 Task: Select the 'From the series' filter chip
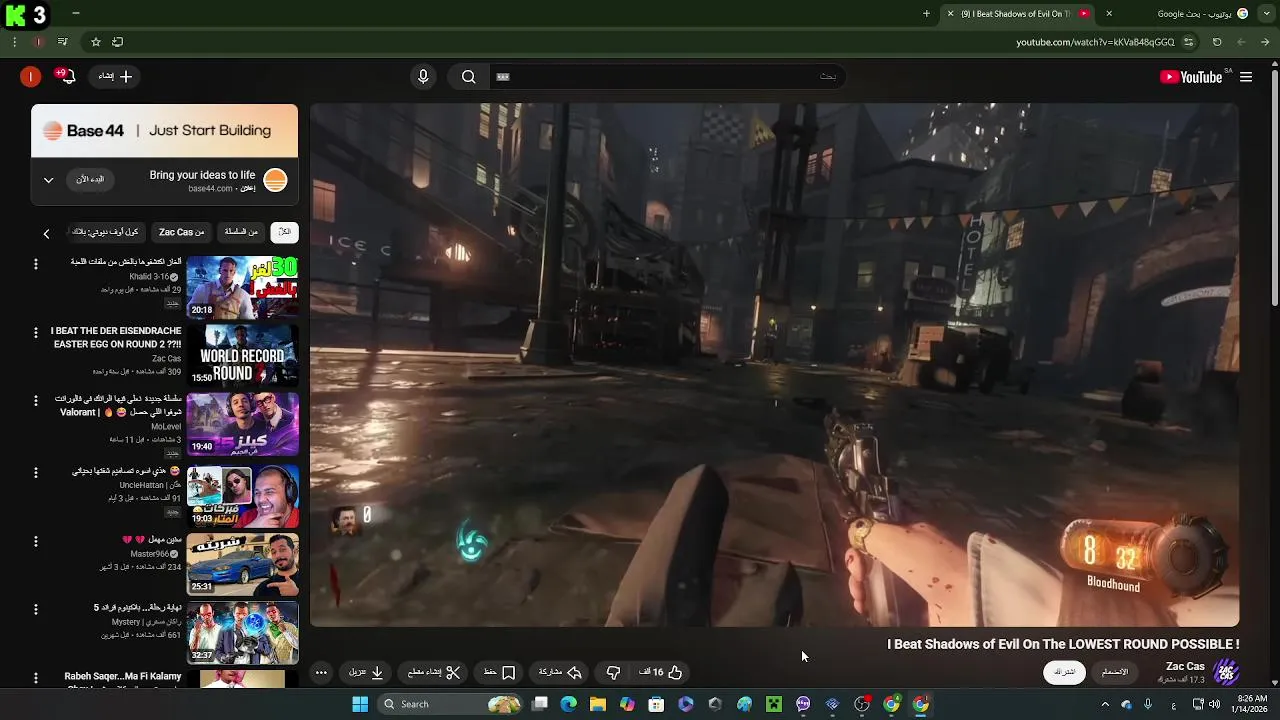pos(241,232)
